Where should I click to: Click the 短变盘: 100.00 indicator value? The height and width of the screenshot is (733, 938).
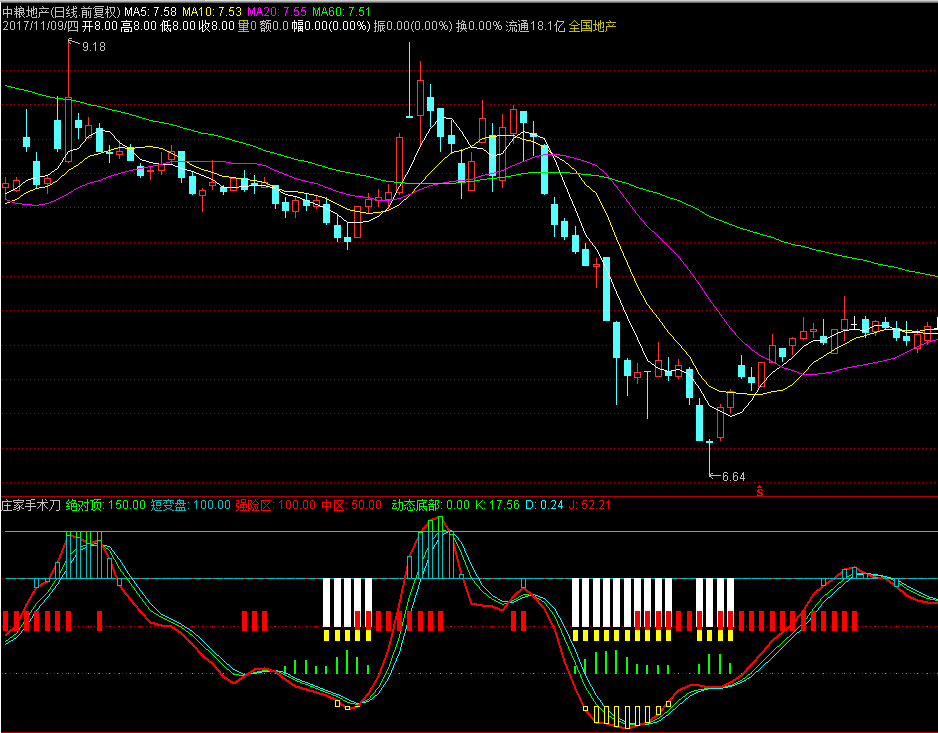190,505
